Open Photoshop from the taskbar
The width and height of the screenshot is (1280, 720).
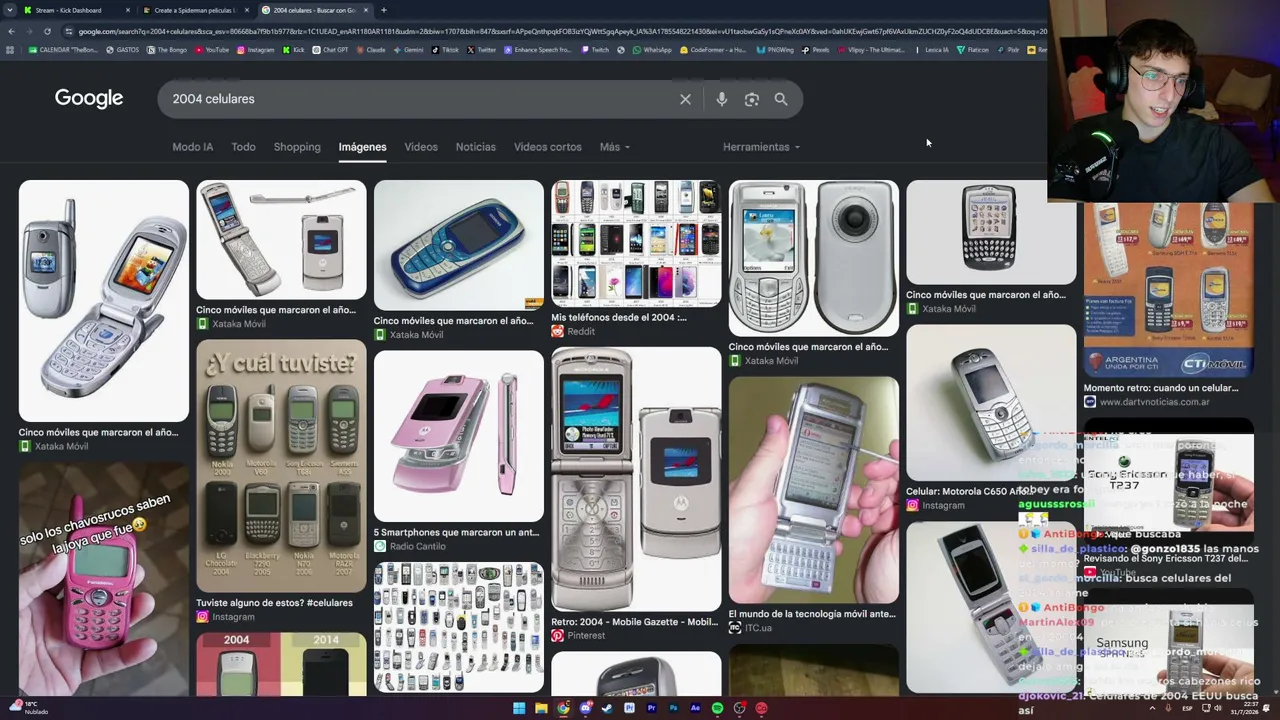(673, 708)
